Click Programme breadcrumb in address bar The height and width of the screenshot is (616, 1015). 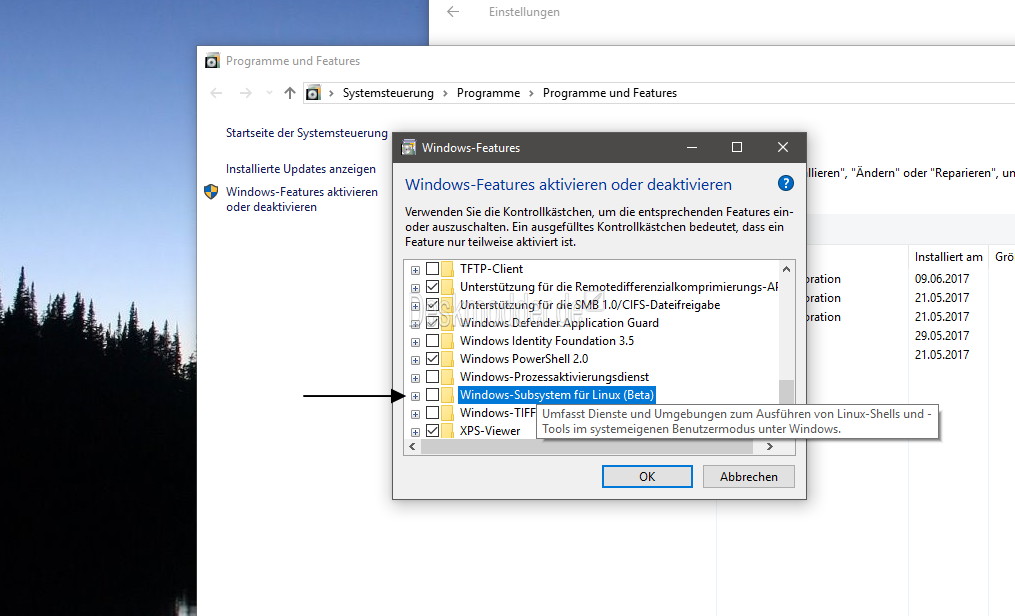489,93
